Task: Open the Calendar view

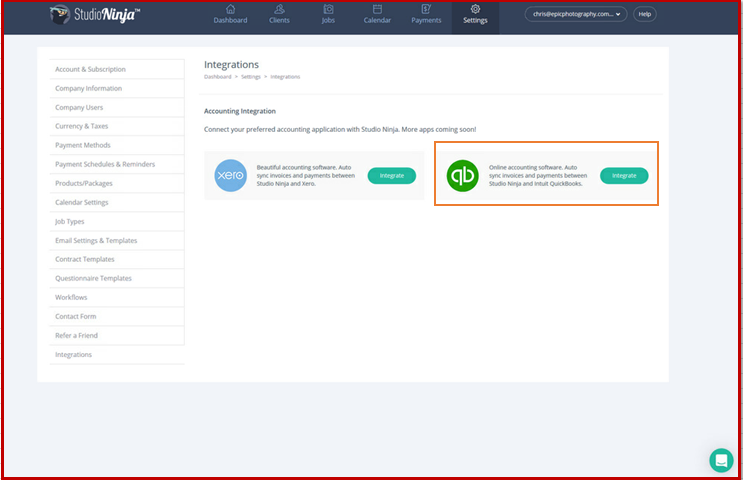Action: point(377,14)
